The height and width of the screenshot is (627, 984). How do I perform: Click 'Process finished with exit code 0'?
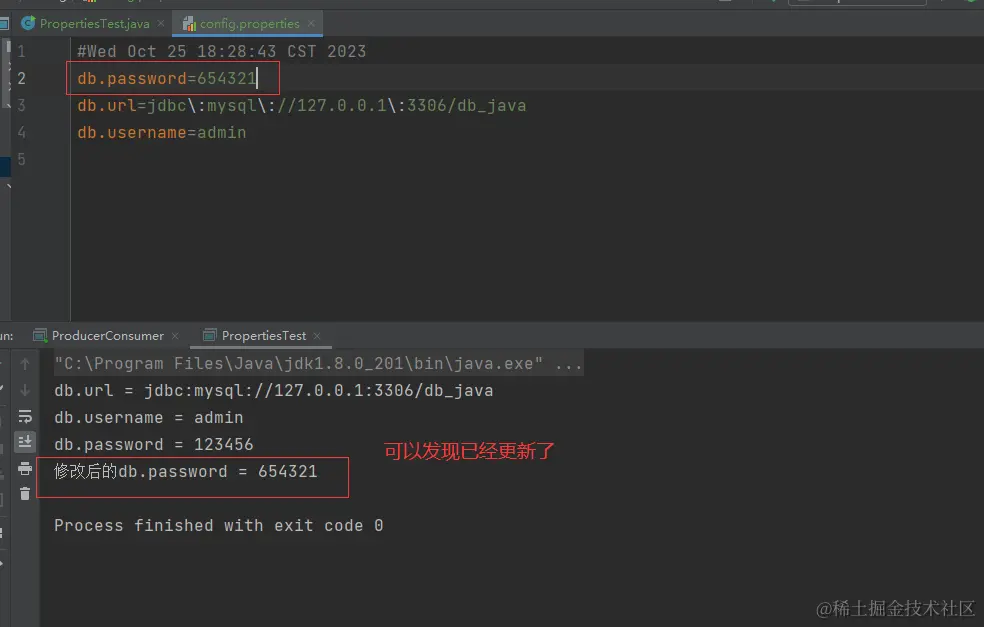[x=218, y=525]
